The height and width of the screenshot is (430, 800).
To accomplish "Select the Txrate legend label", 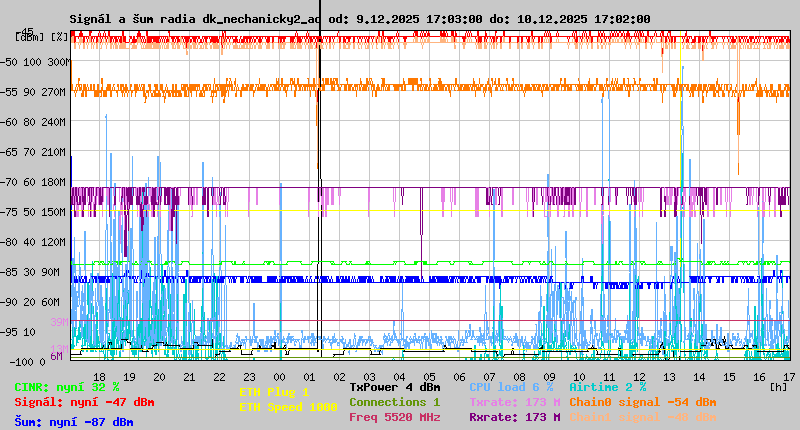I will point(514,402).
